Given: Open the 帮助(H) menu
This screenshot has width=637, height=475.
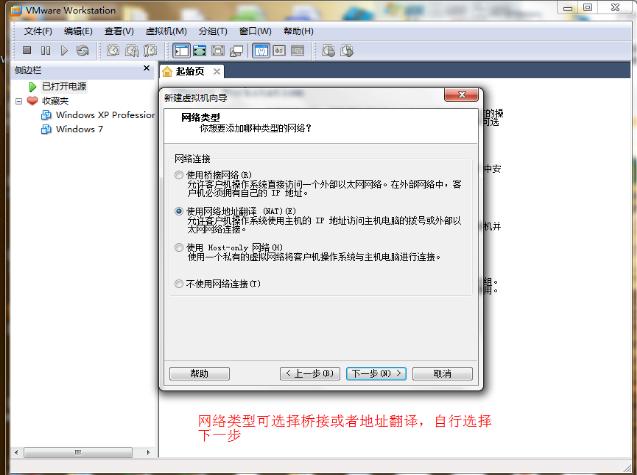Looking at the screenshot, I should pos(298,31).
